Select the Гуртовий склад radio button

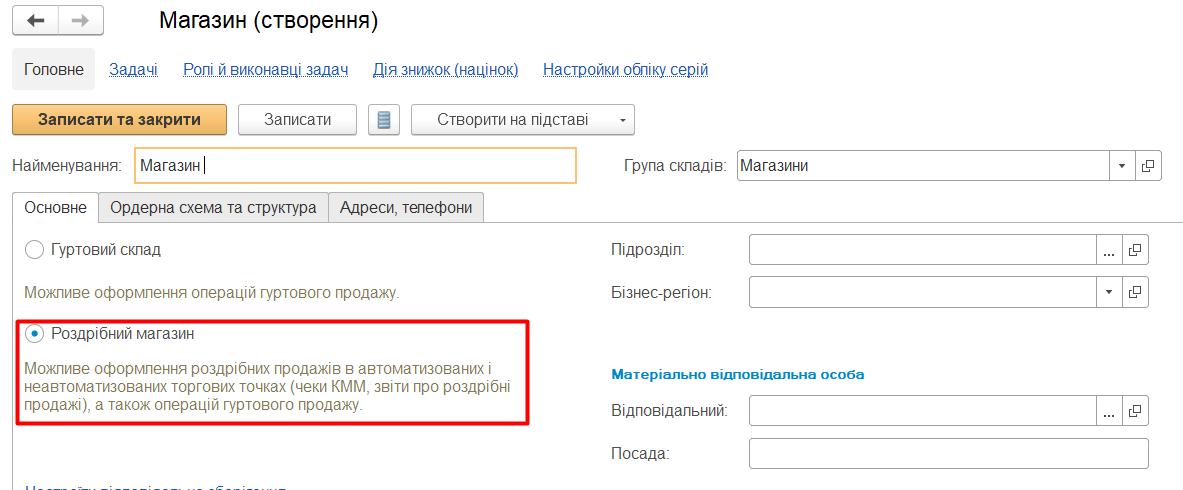pyautogui.click(x=34, y=250)
